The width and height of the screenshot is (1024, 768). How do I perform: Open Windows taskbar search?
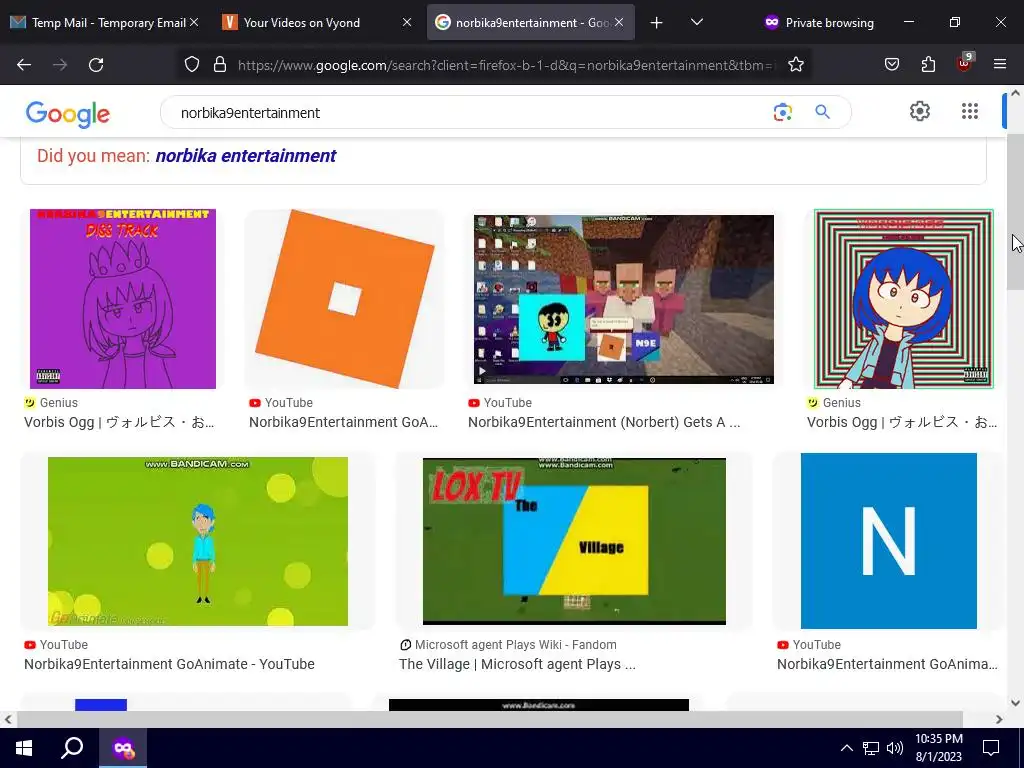(x=72, y=748)
